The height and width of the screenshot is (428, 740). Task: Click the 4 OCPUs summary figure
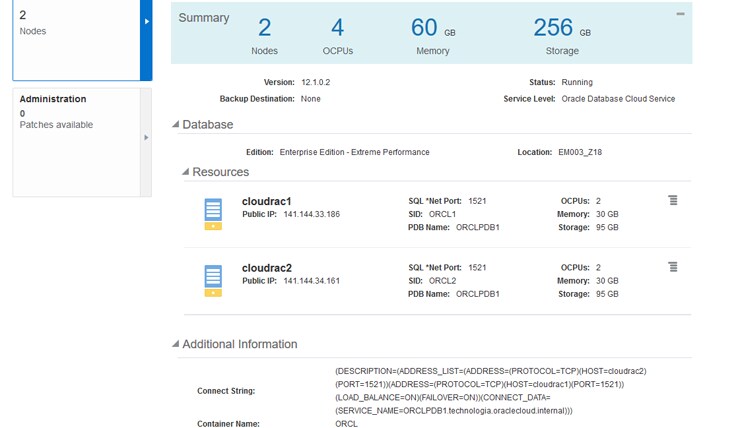point(337,28)
